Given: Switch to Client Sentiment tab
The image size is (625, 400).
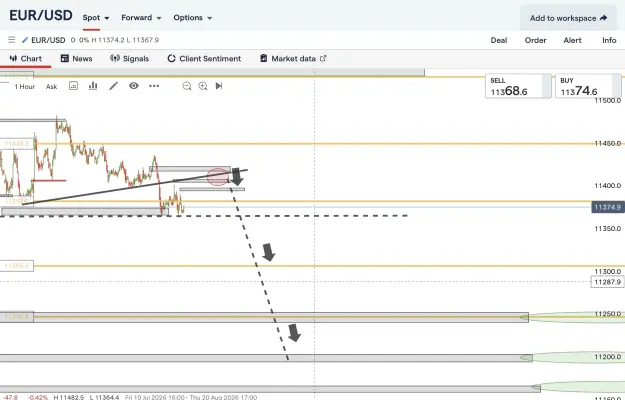Looking at the screenshot, I should pos(204,59).
